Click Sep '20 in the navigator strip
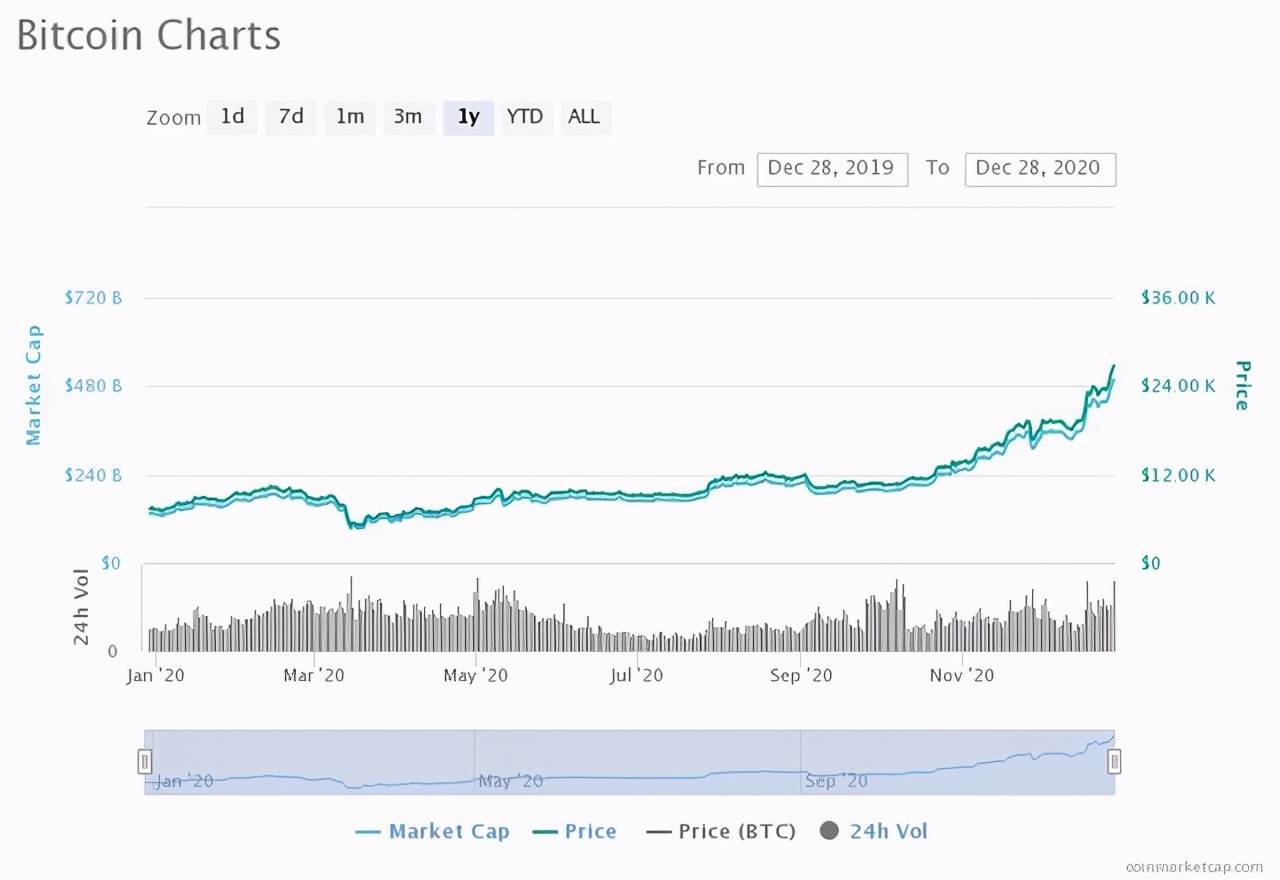 pyautogui.click(x=835, y=780)
